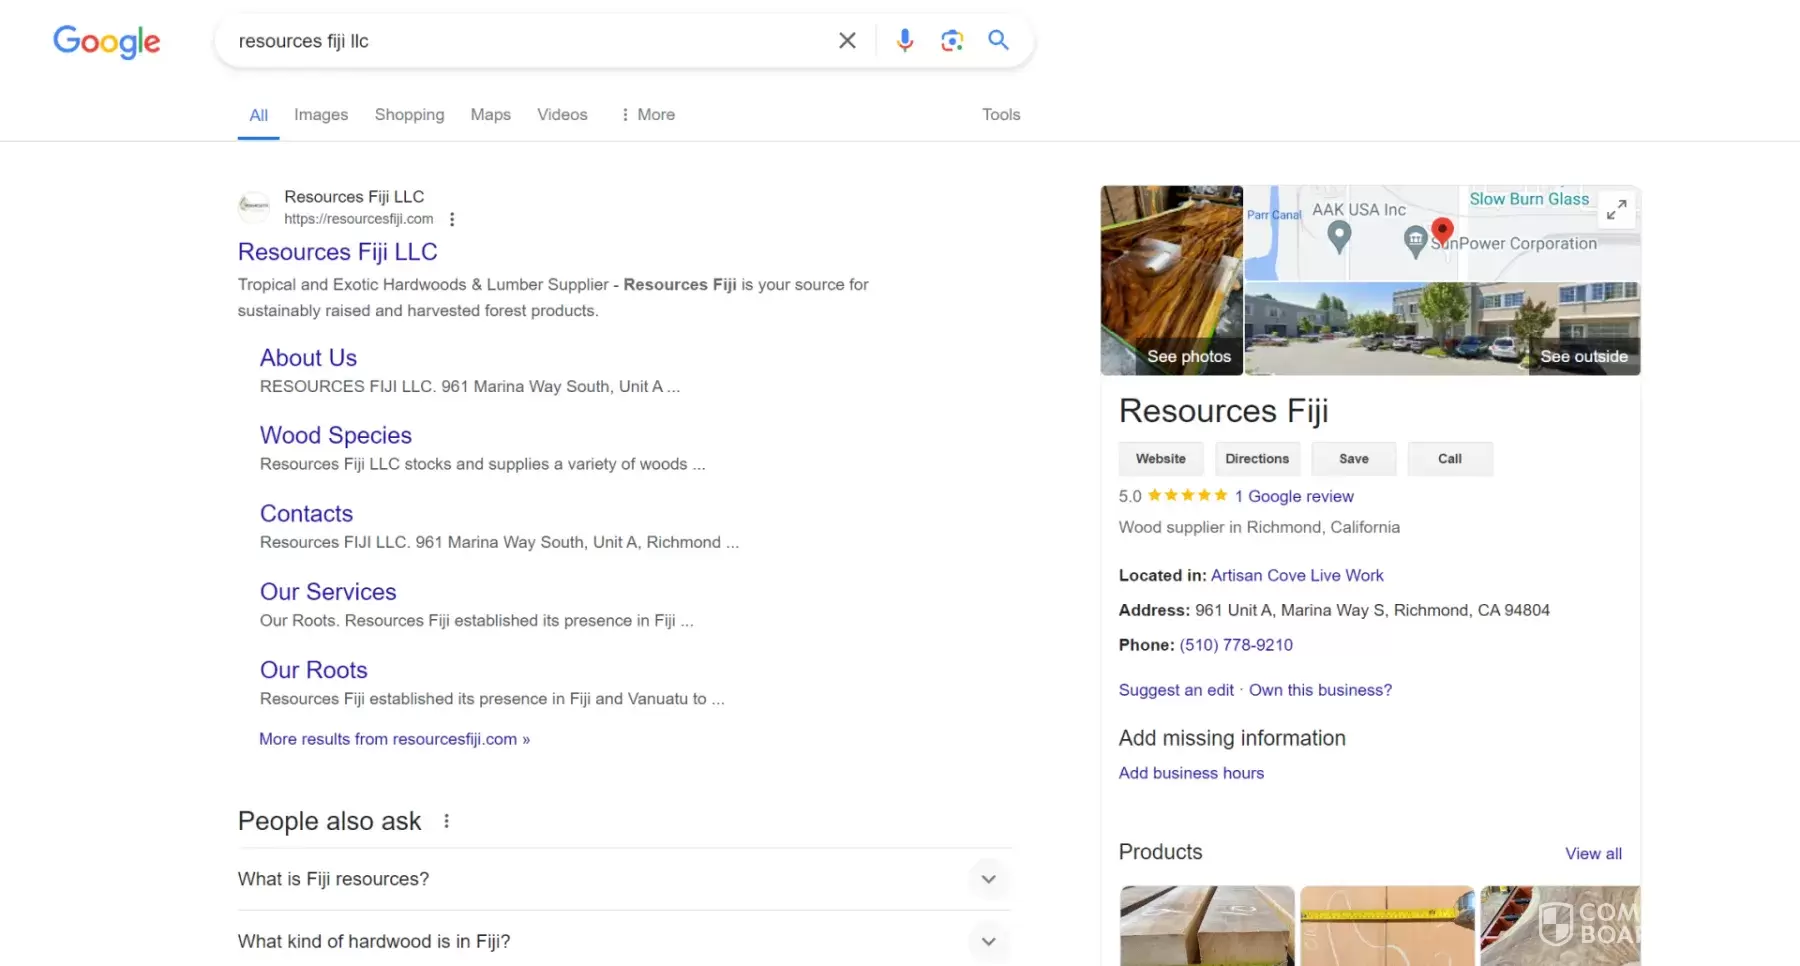Viewport: 1800px width, 966px height.
Task: Click the Call button
Action: (x=1449, y=459)
